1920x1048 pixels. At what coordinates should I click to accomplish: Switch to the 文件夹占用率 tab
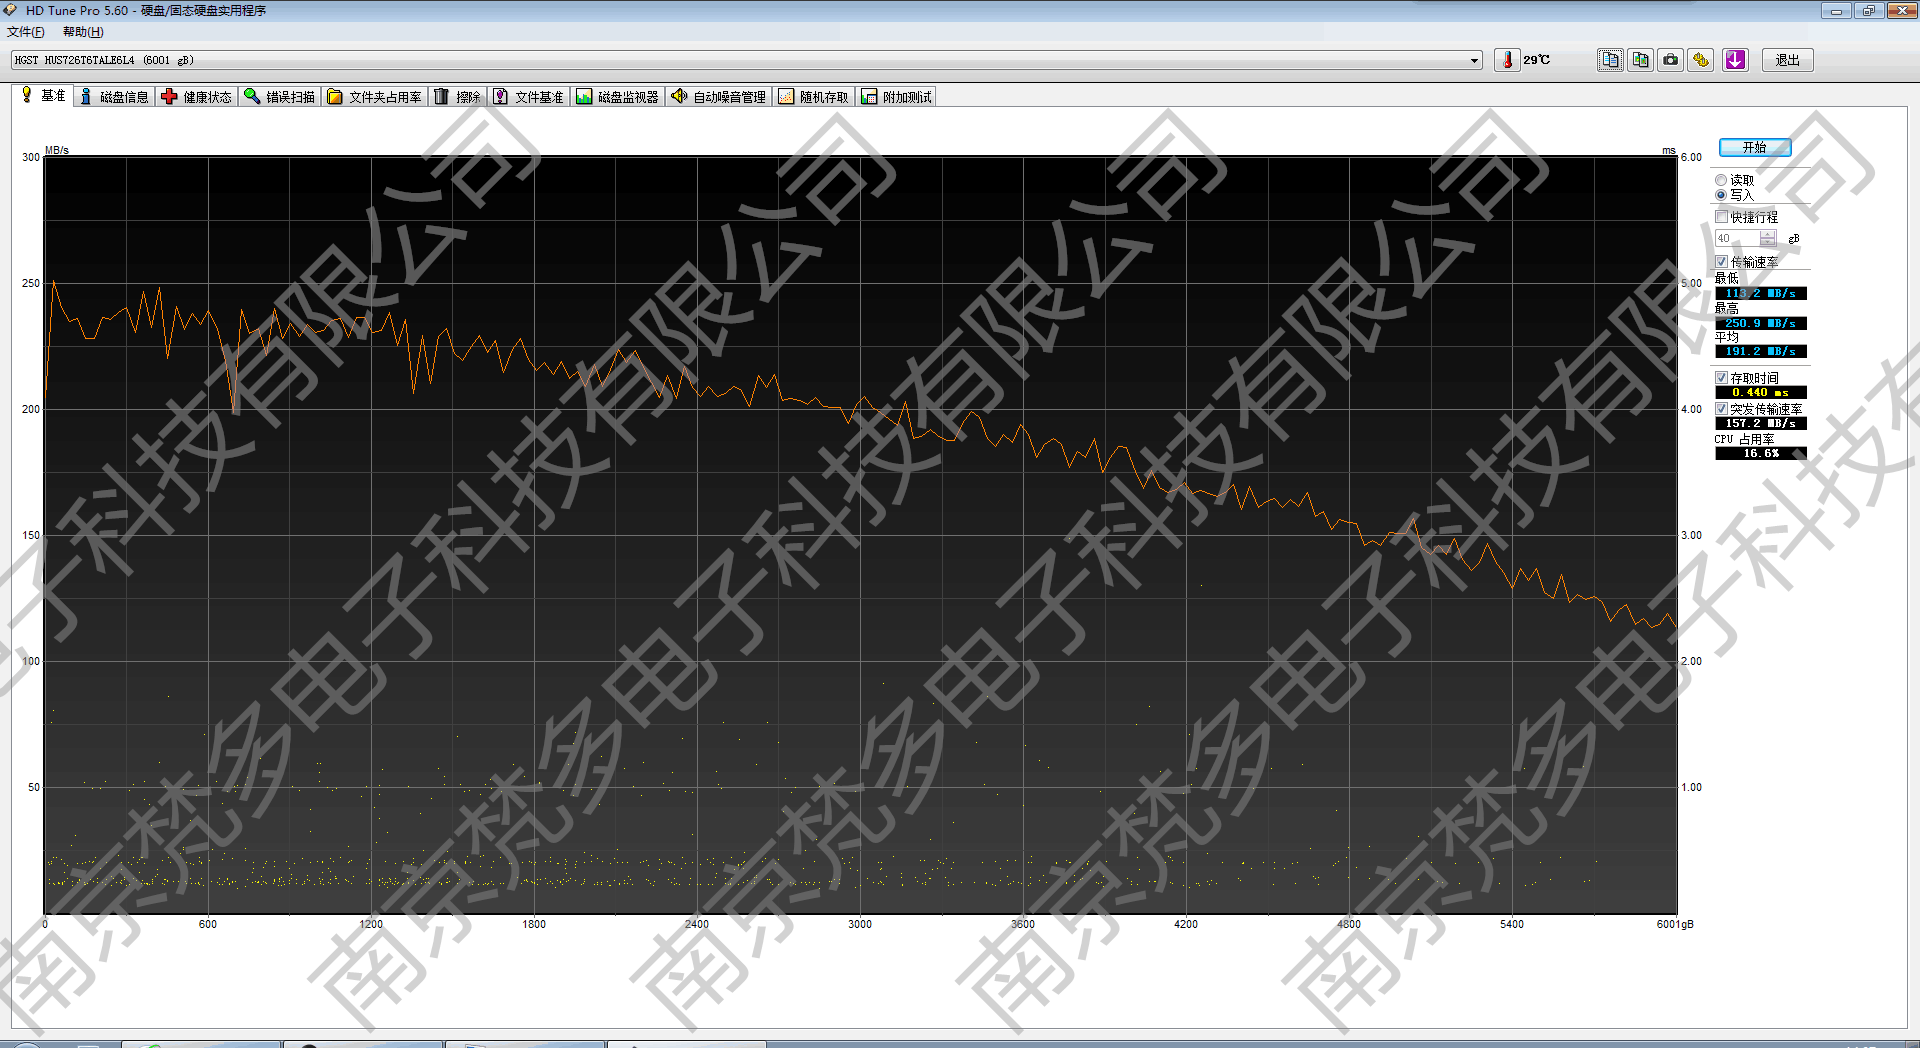(x=375, y=97)
